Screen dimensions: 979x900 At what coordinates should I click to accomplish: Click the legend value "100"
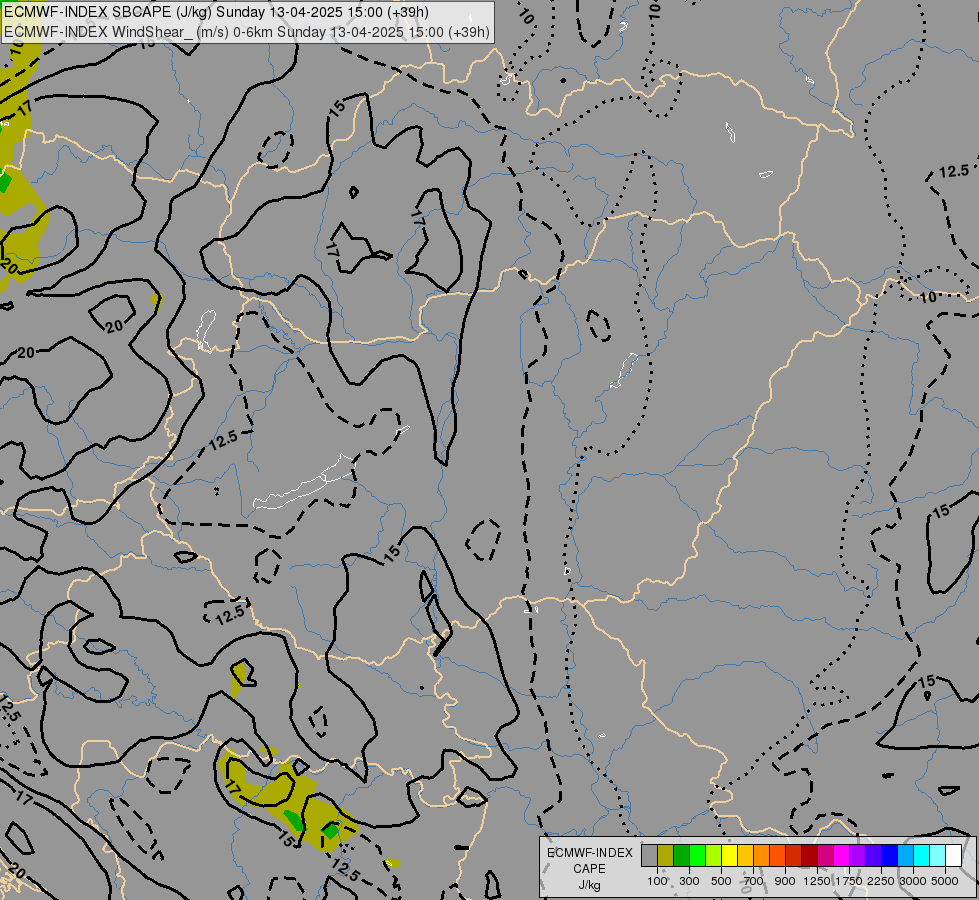(x=657, y=881)
